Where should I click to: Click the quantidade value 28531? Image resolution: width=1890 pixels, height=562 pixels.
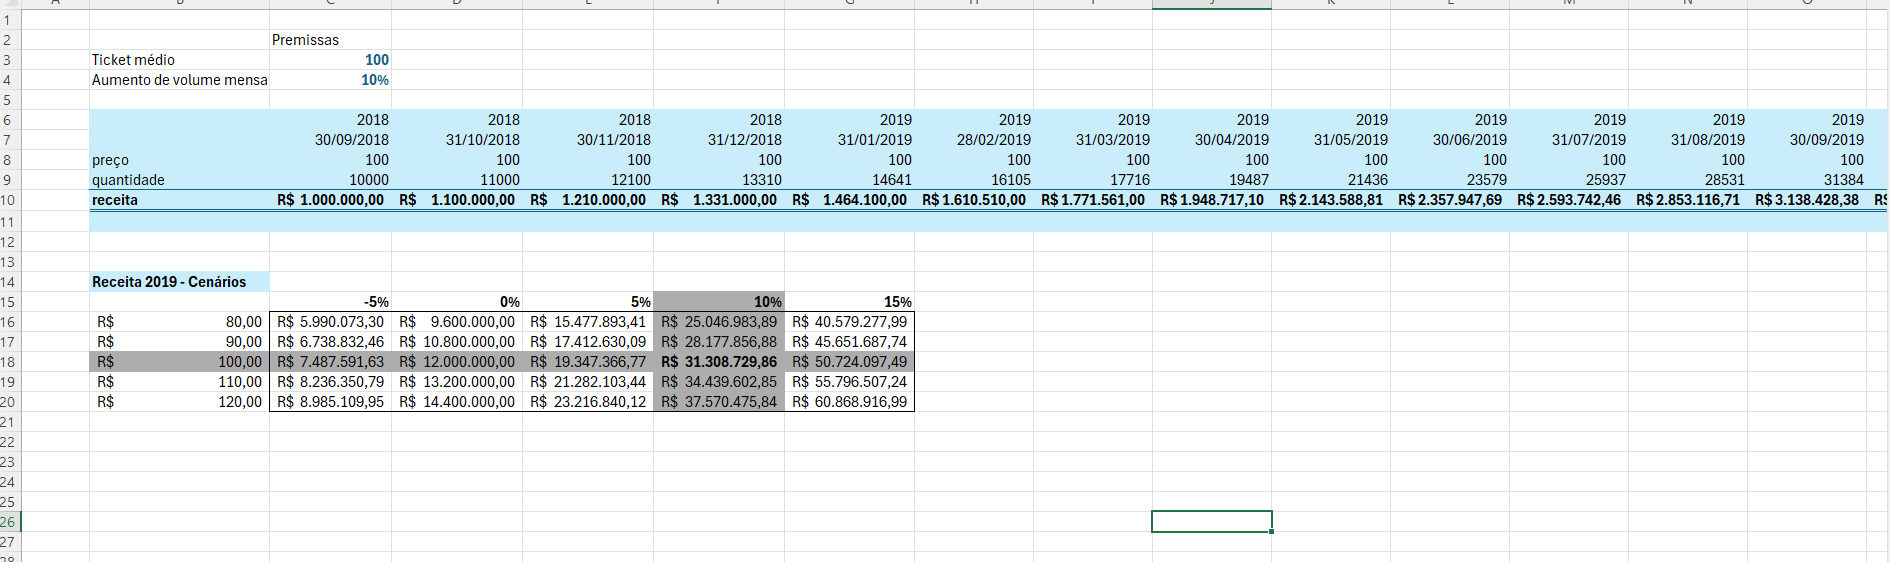[1688, 180]
